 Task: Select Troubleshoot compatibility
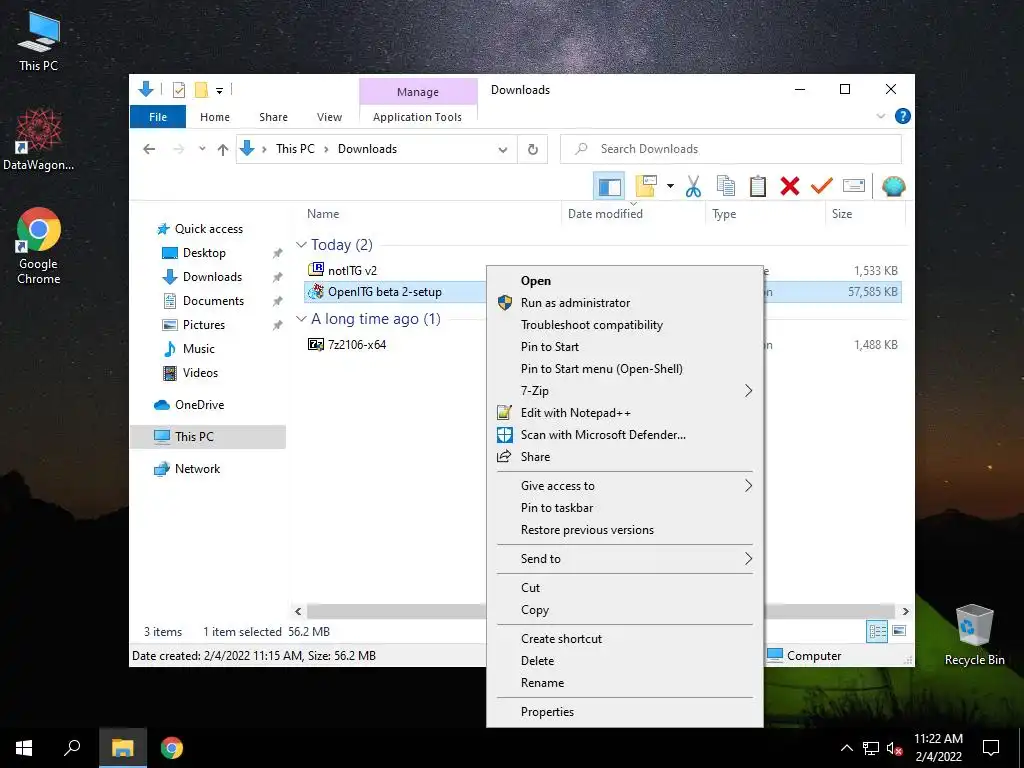625,325
